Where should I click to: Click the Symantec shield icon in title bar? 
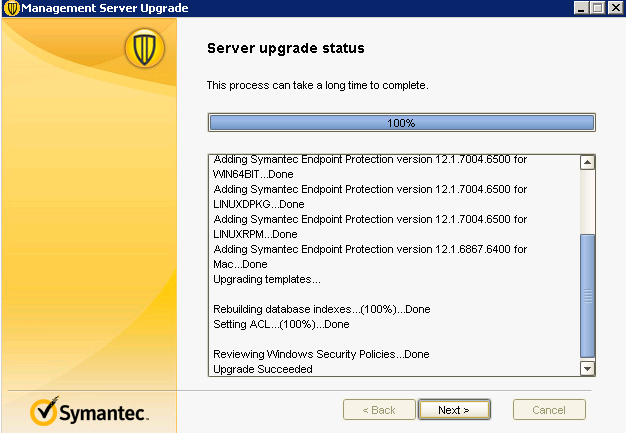pos(12,8)
